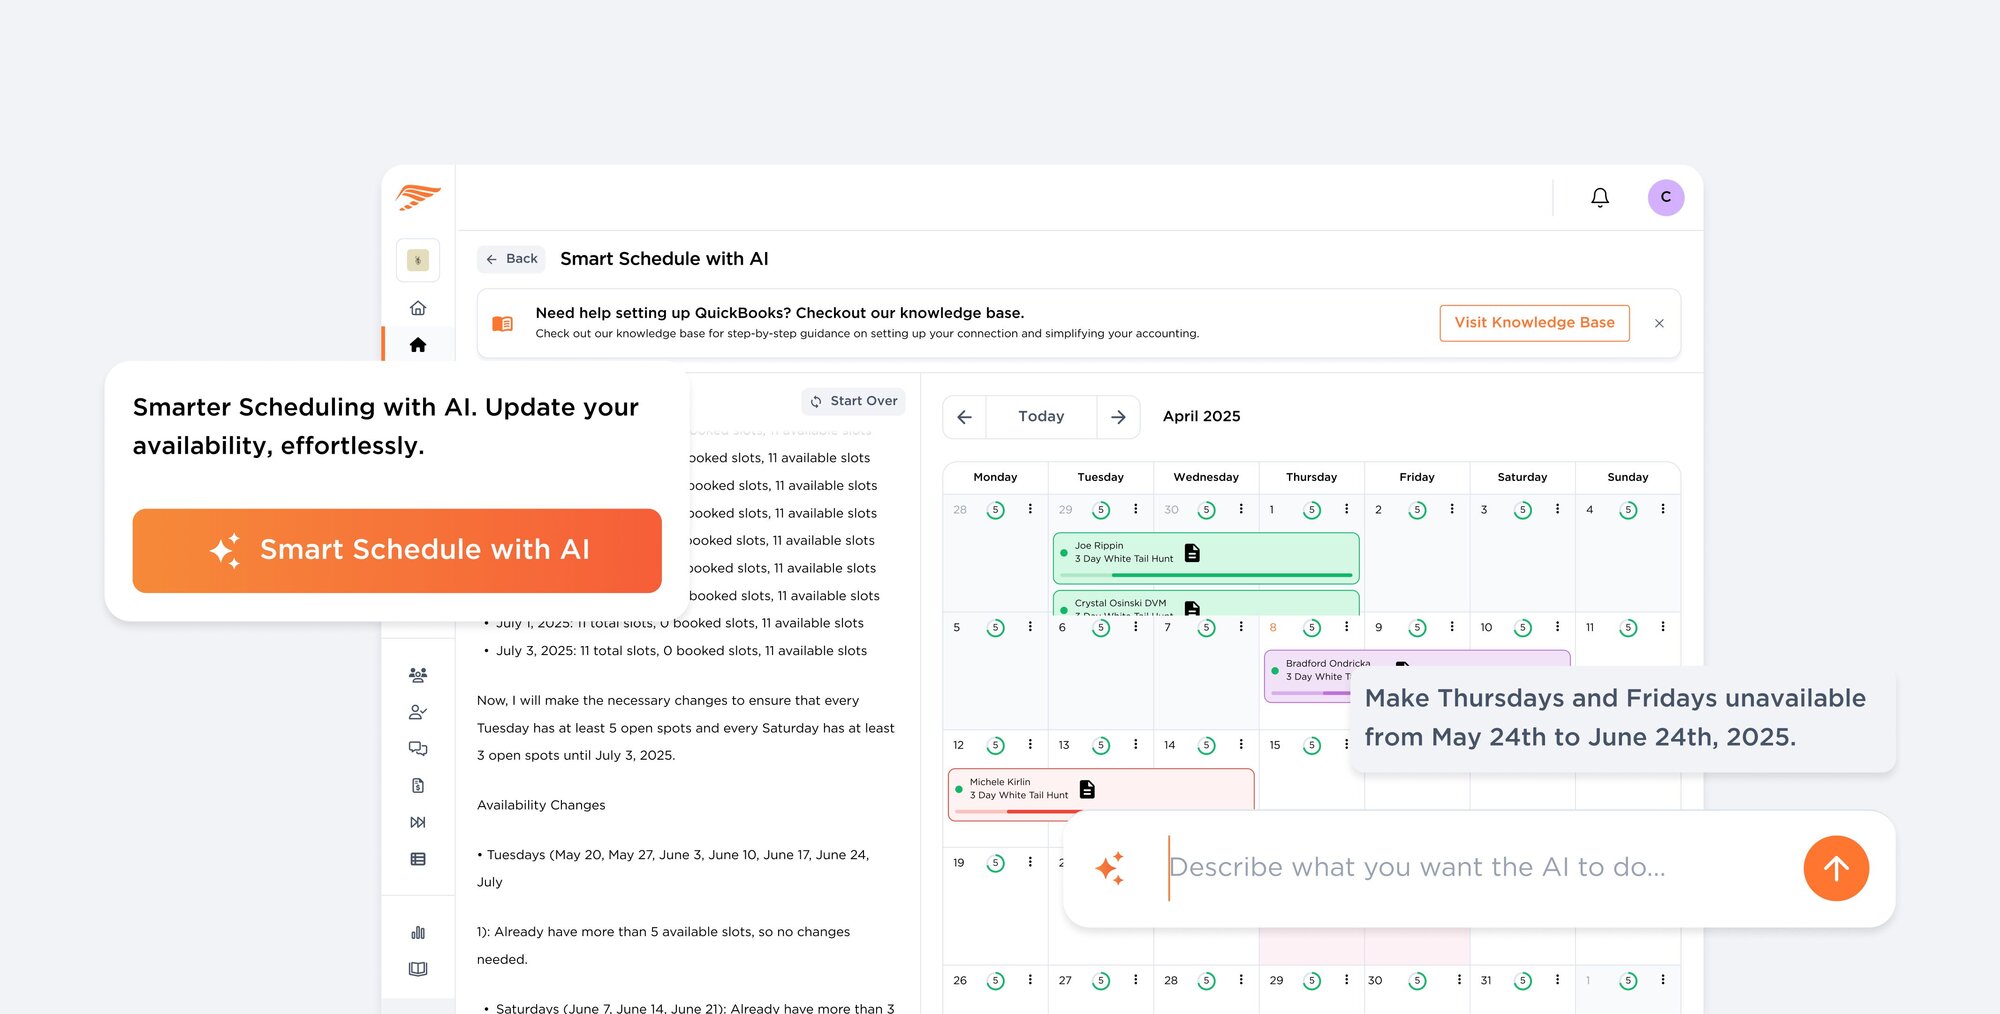Expand options menu for Friday the 2nd

click(1452, 509)
